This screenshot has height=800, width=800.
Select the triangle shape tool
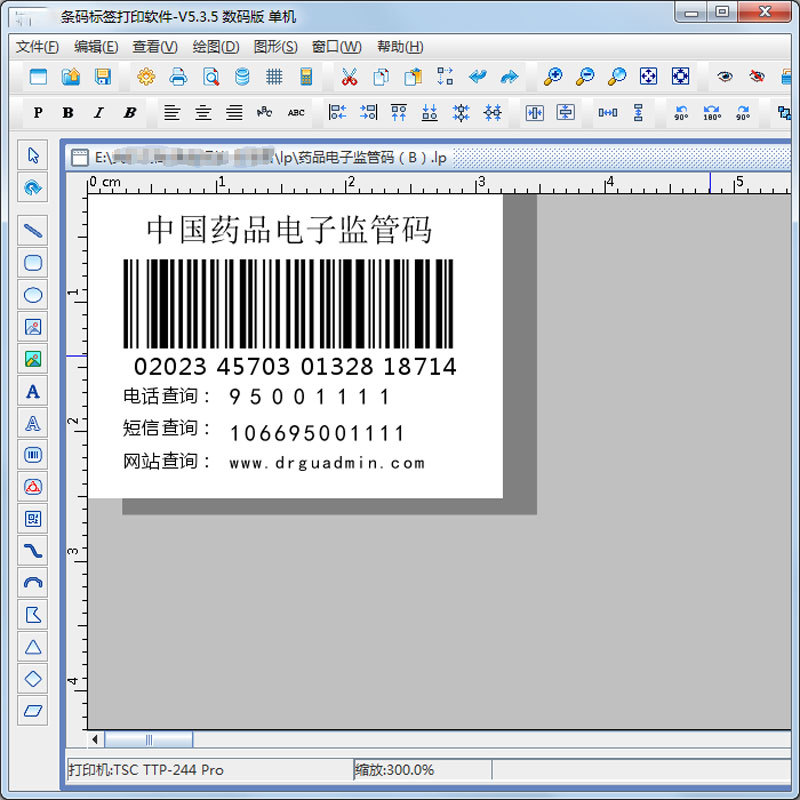pos(33,647)
